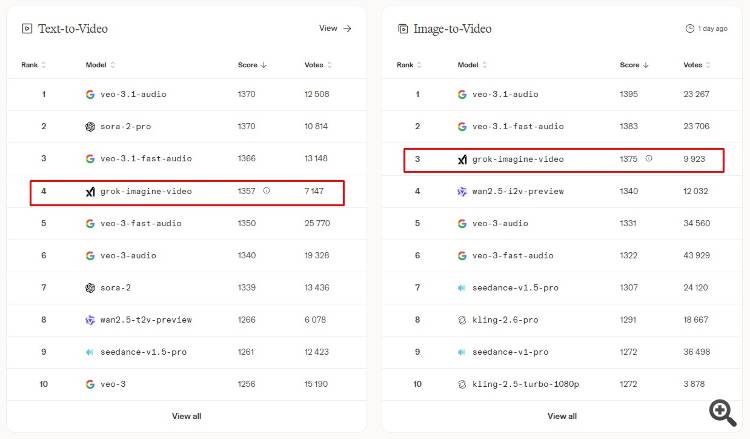Click votes value 12 508

(x=317, y=94)
